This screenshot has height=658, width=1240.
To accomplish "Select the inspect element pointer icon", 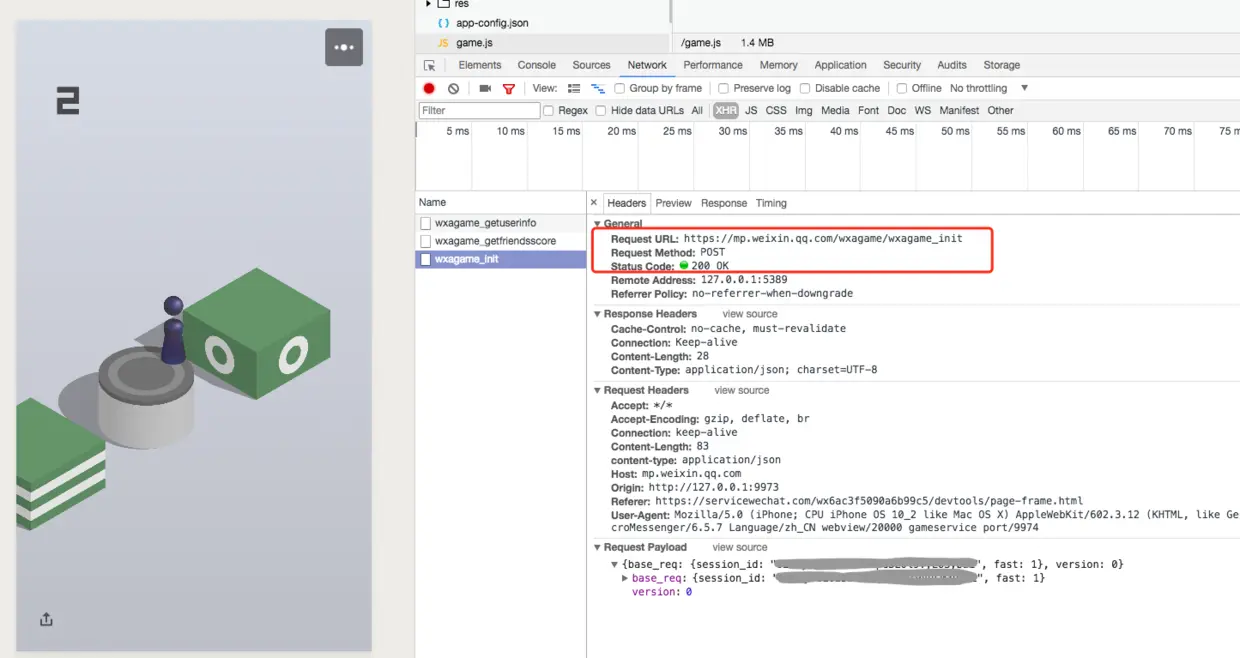I will [x=430, y=65].
